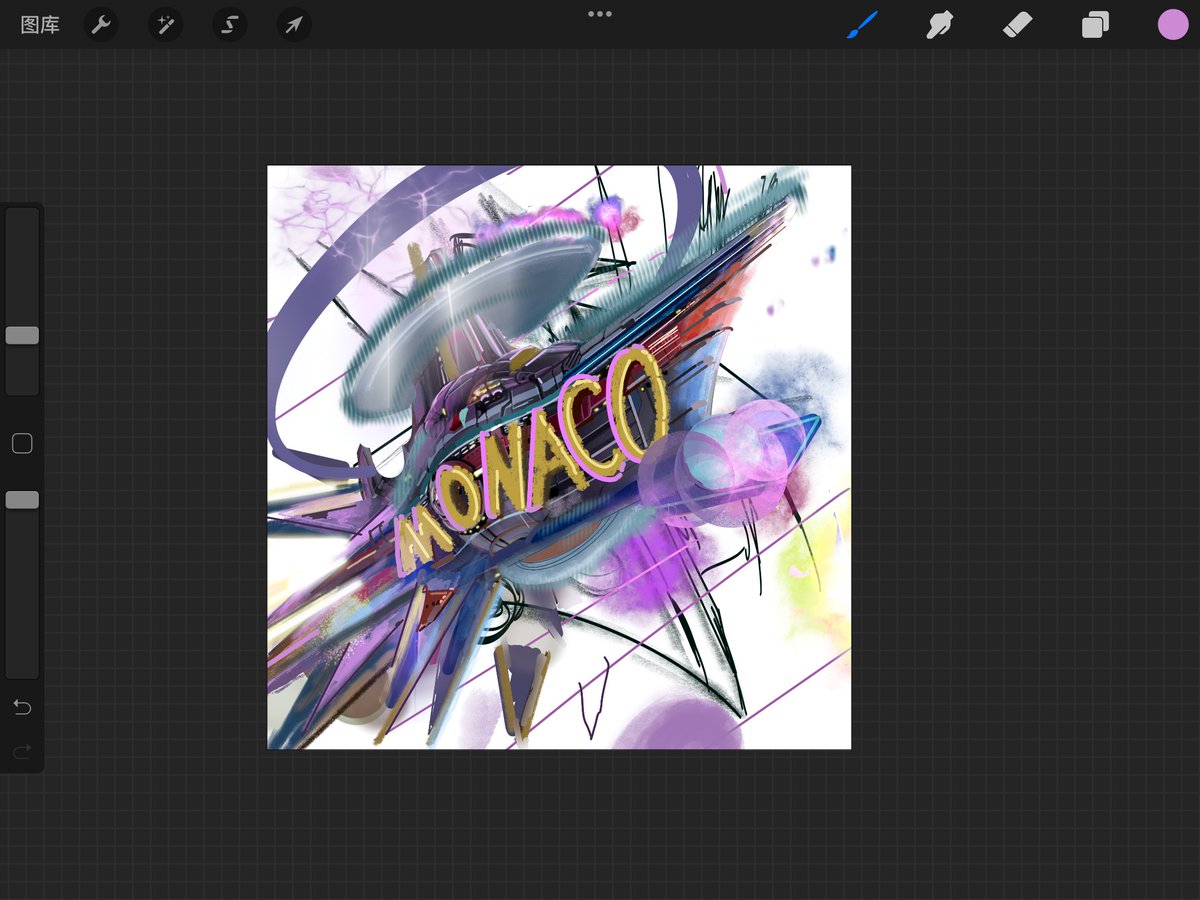Redo the last undone stroke
1200x900 pixels.
tap(22, 750)
